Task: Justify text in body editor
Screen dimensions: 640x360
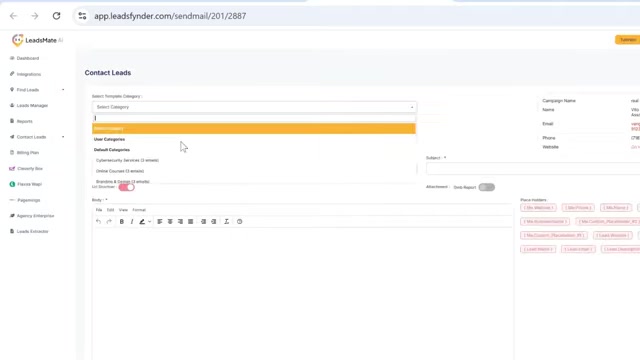Action: click(191, 222)
